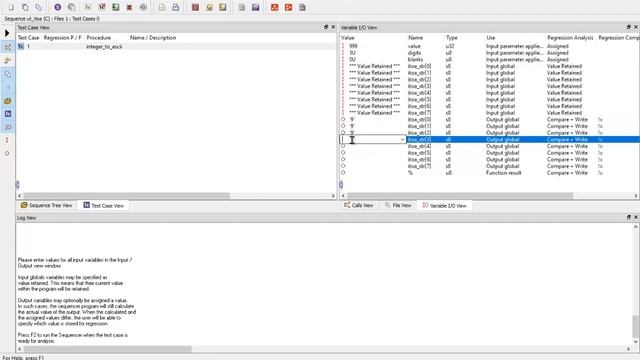Click the blue save disk toolbar icon
This screenshot has width=640, height=360.
tap(256, 7)
